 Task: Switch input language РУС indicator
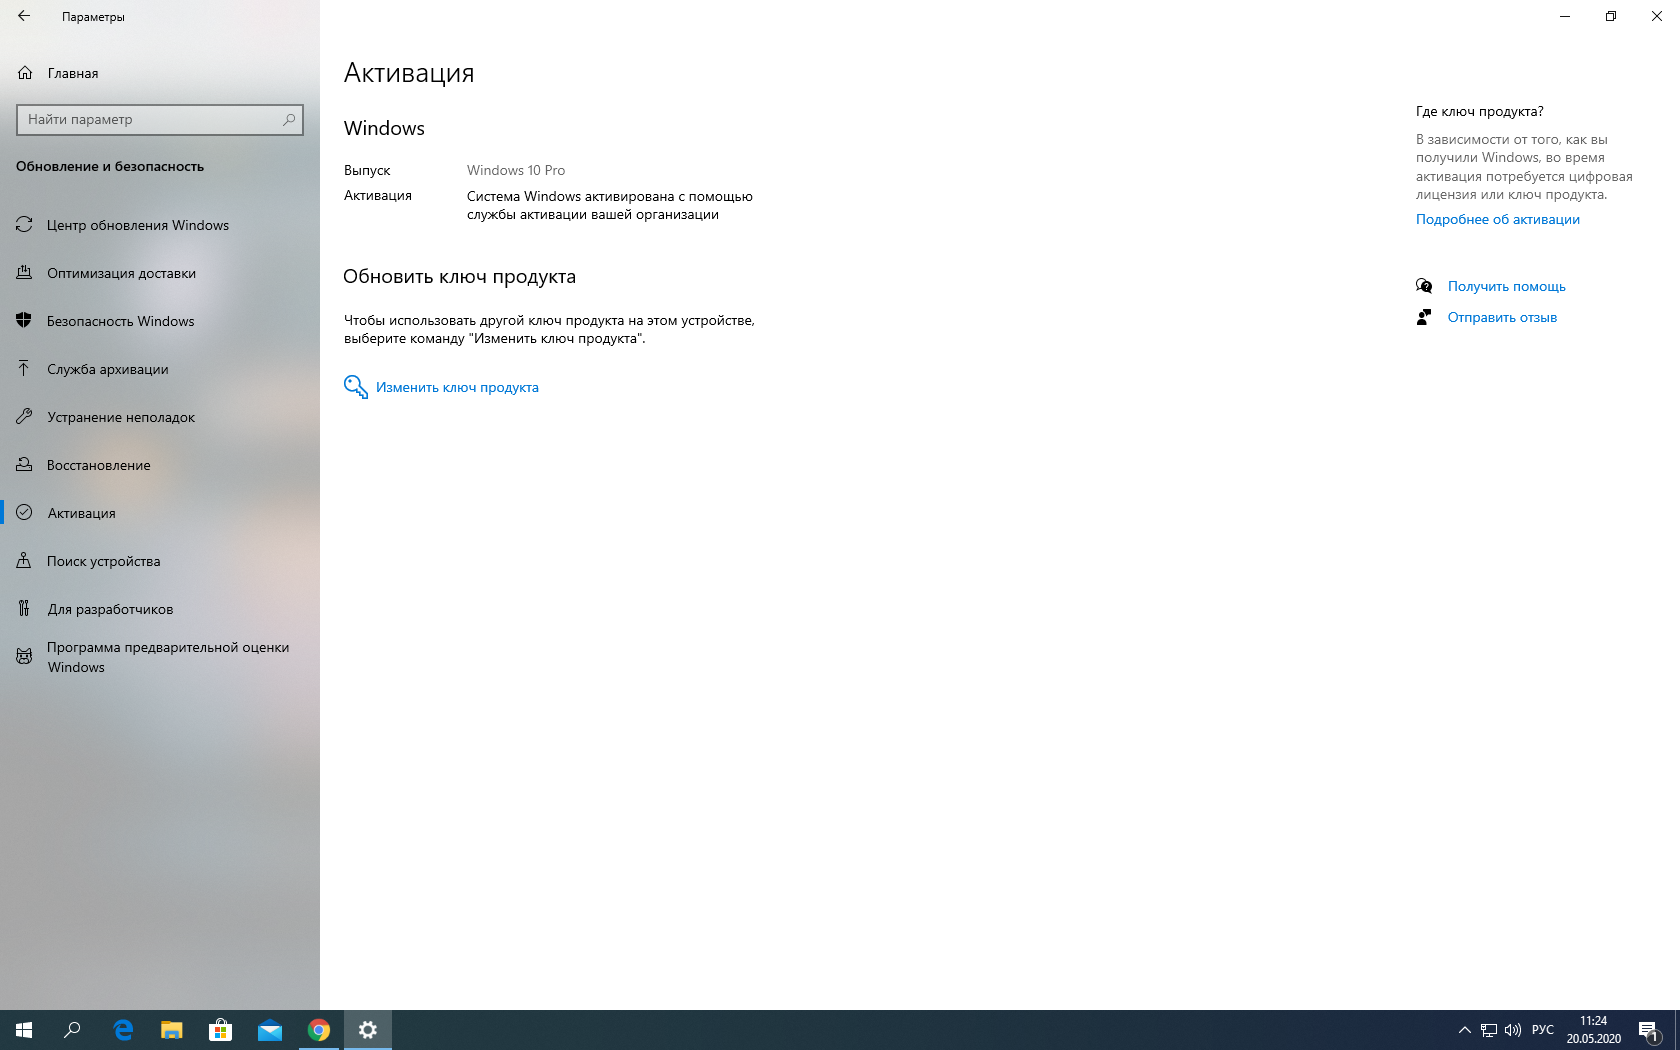1543,1030
